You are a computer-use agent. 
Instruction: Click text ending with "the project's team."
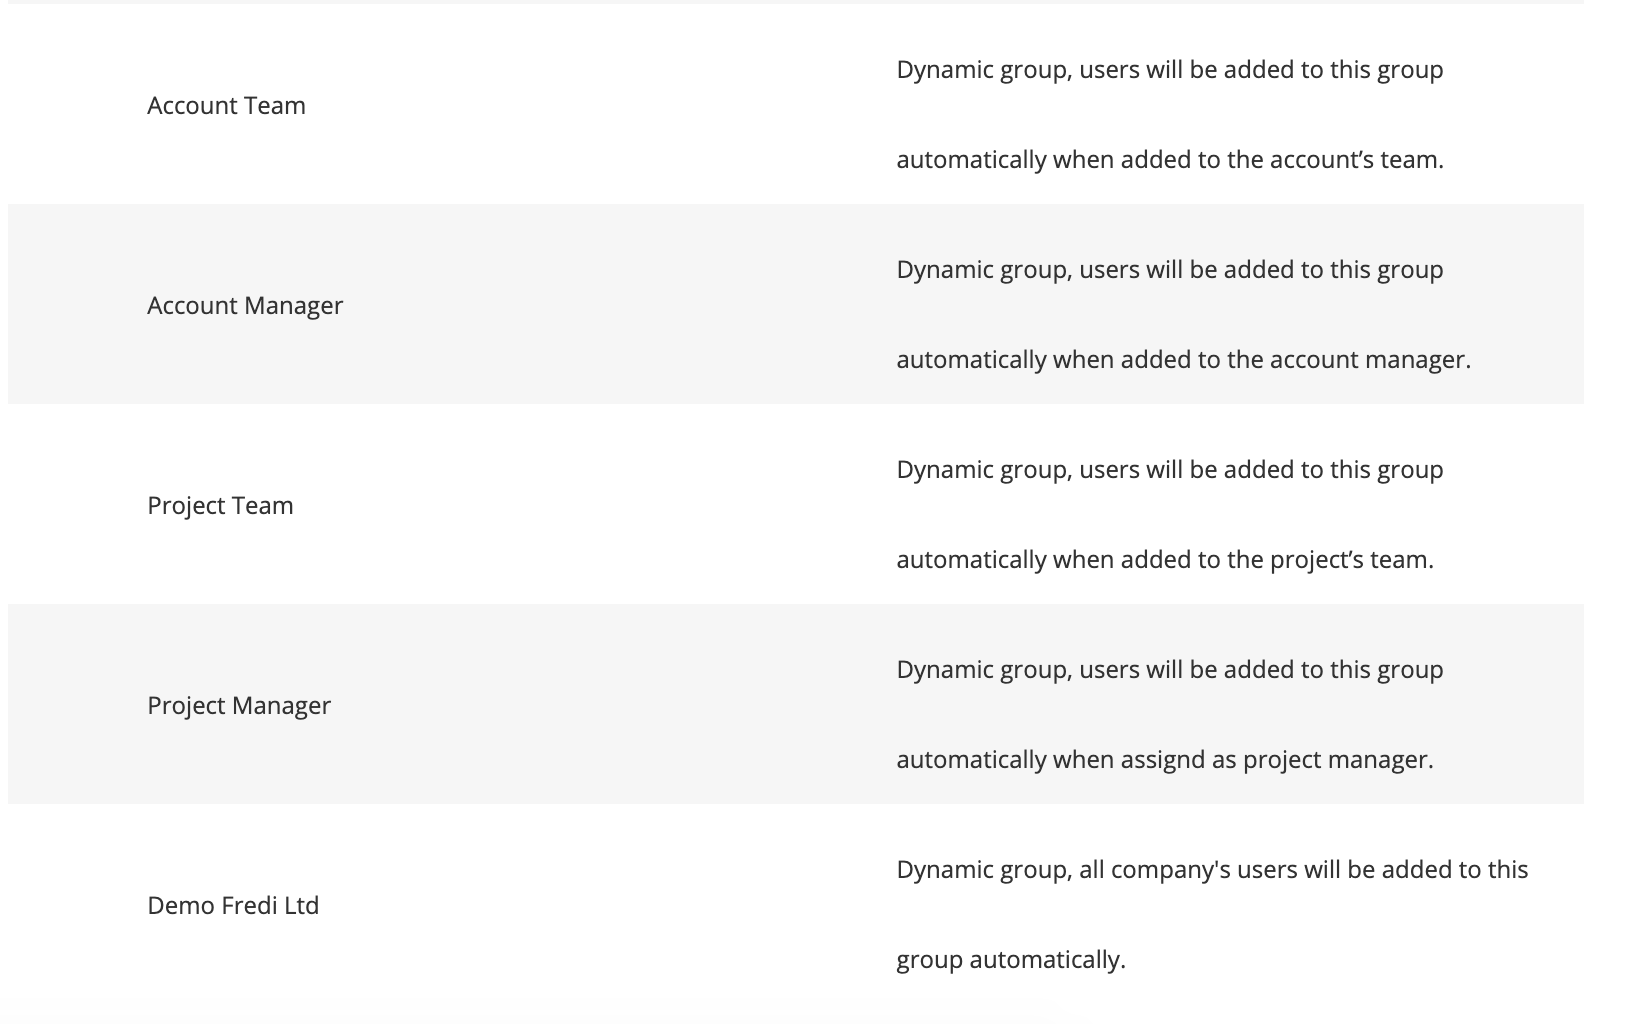(1165, 560)
